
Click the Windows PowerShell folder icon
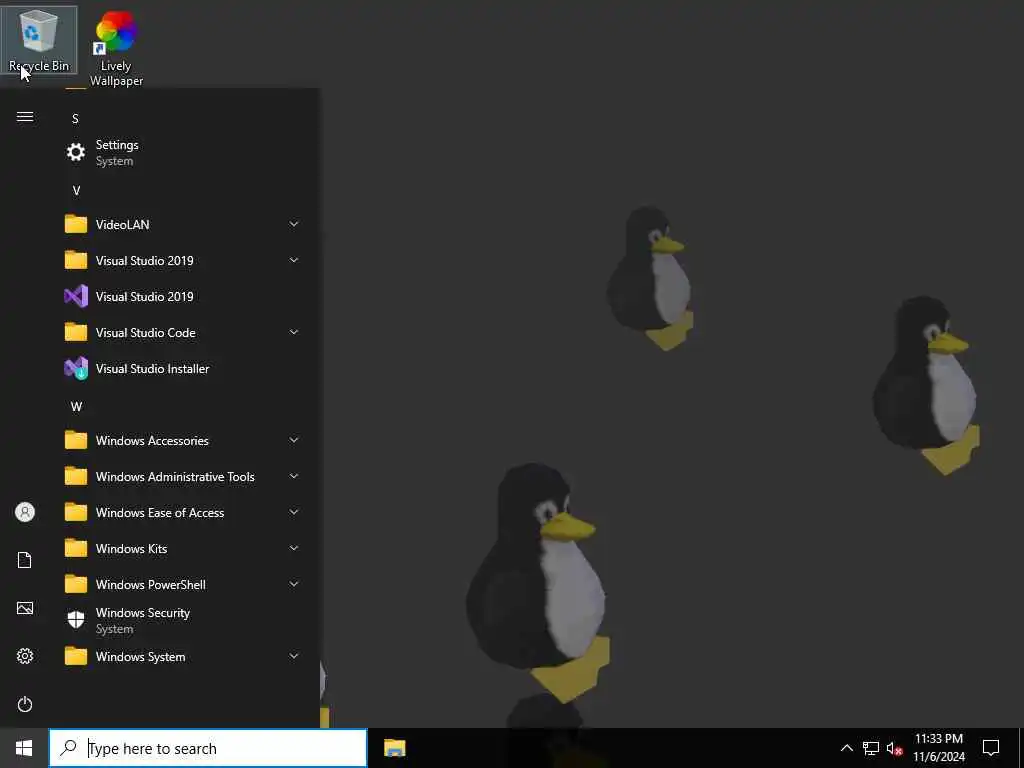point(76,584)
